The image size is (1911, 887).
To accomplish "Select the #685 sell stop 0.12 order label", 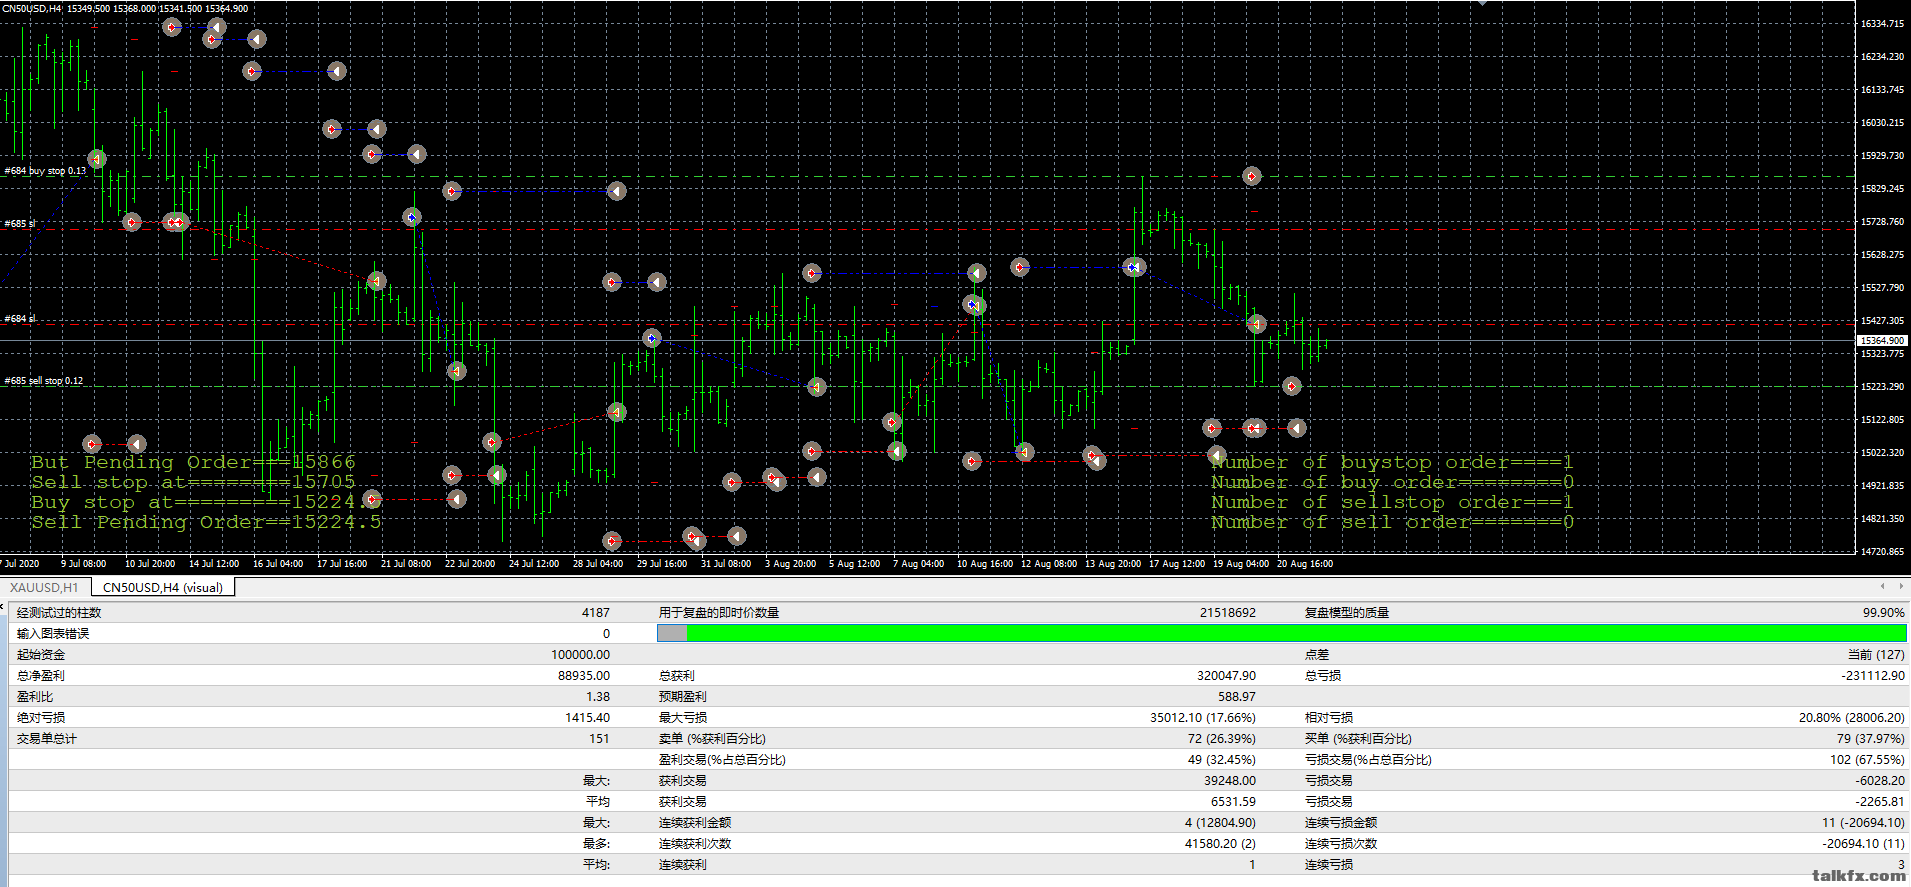I will click(x=44, y=381).
